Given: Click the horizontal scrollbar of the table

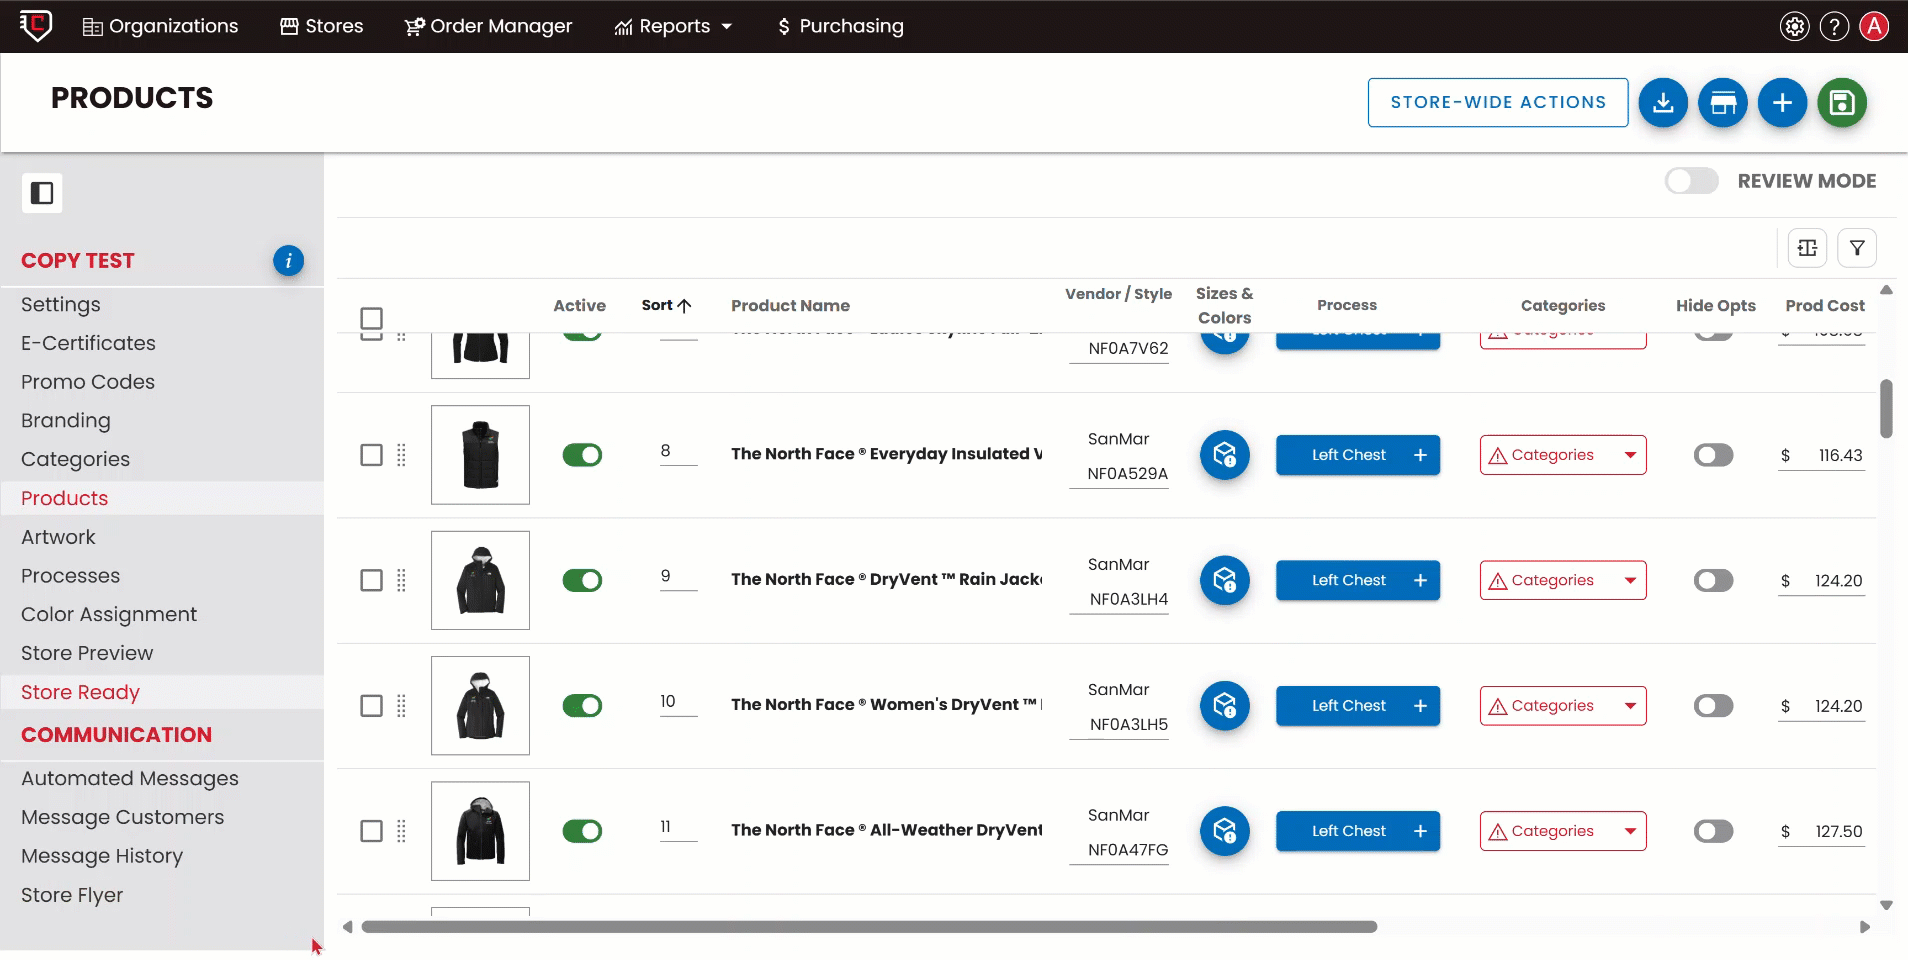Looking at the screenshot, I should click(x=868, y=927).
